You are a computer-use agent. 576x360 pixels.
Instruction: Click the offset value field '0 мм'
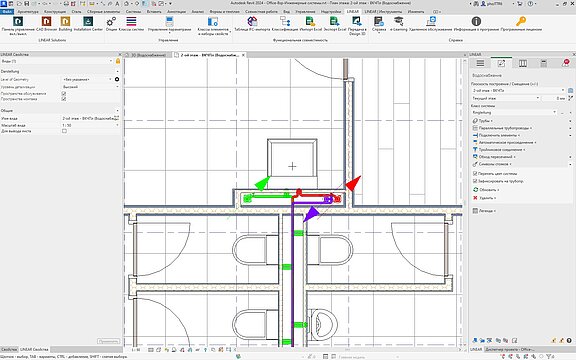pyautogui.click(x=555, y=98)
